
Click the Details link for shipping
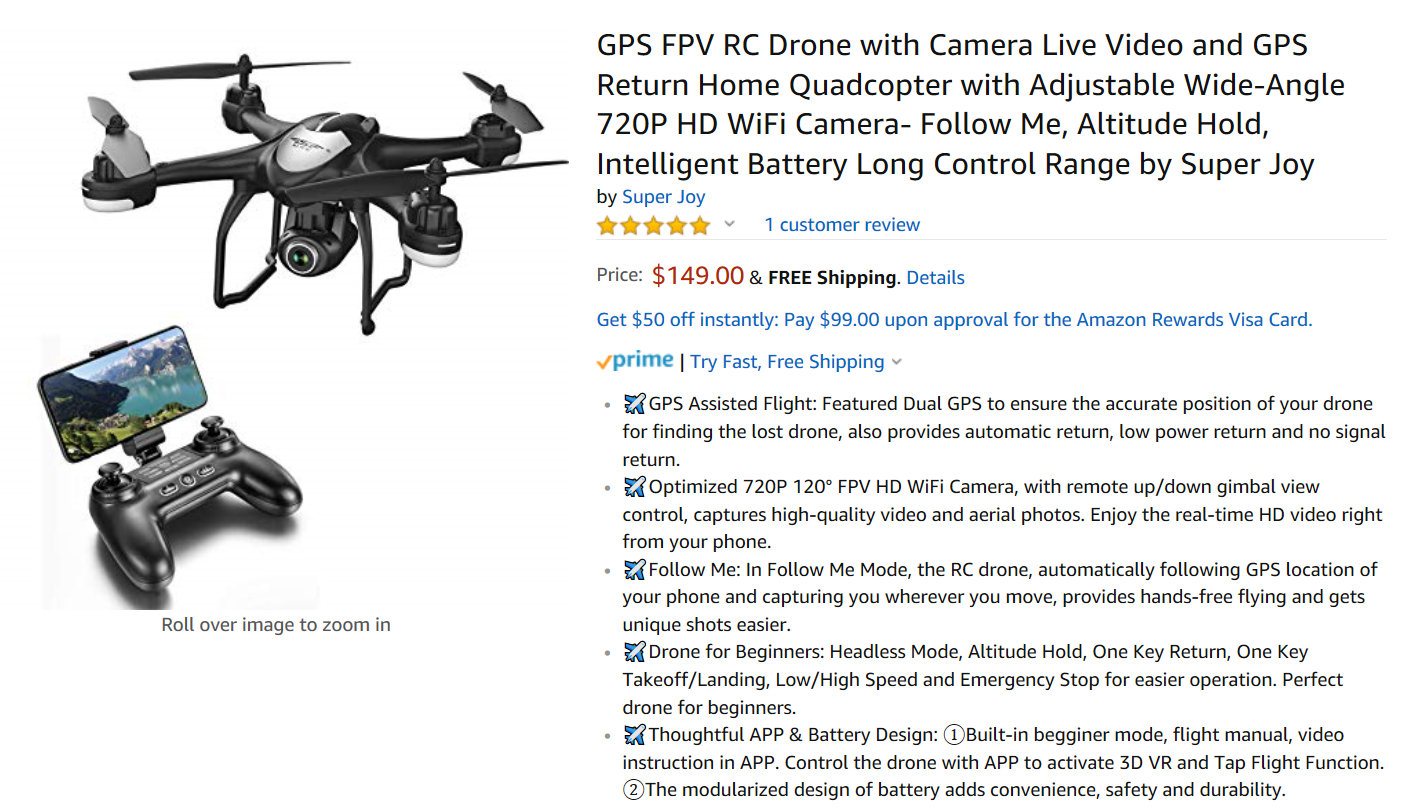(935, 278)
